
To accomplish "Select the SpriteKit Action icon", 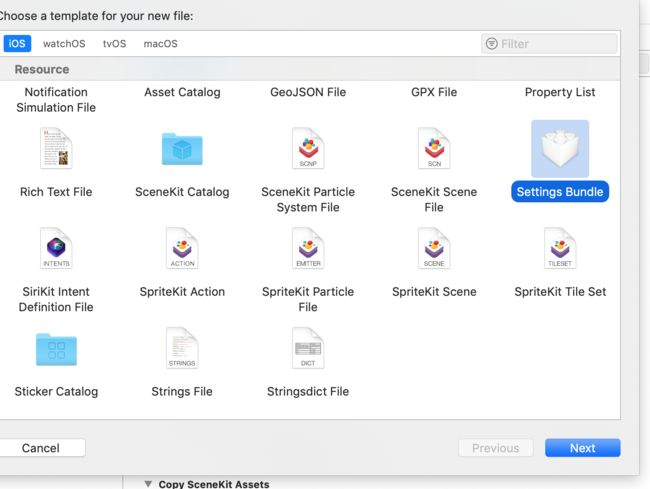I will (182, 248).
